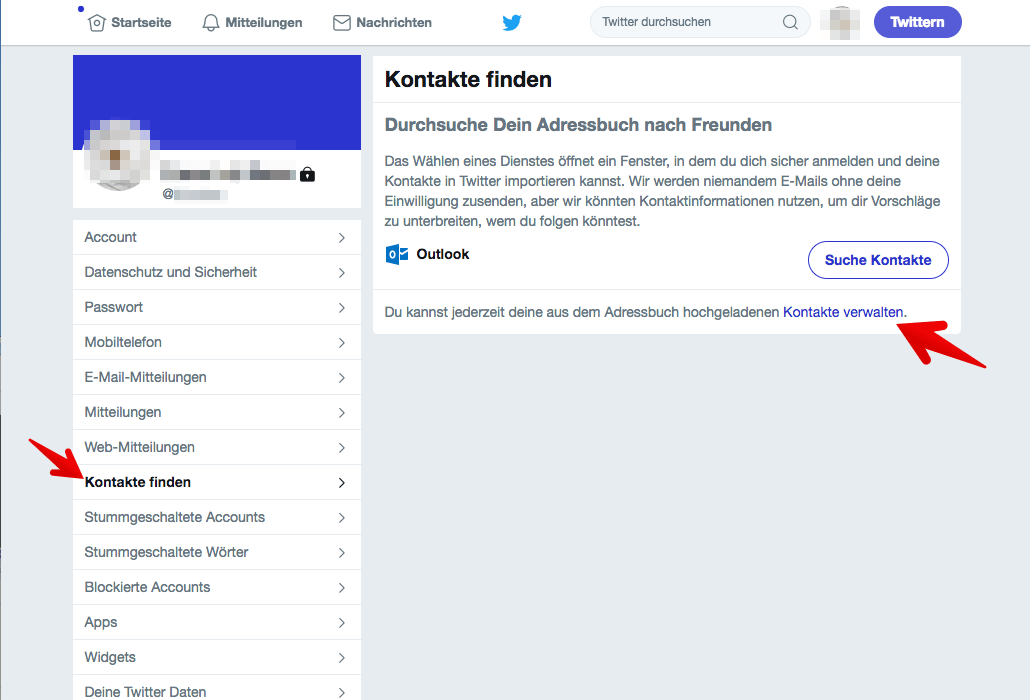Click the Startseite home icon
Screen dimensions: 1030x700
click(x=97, y=23)
